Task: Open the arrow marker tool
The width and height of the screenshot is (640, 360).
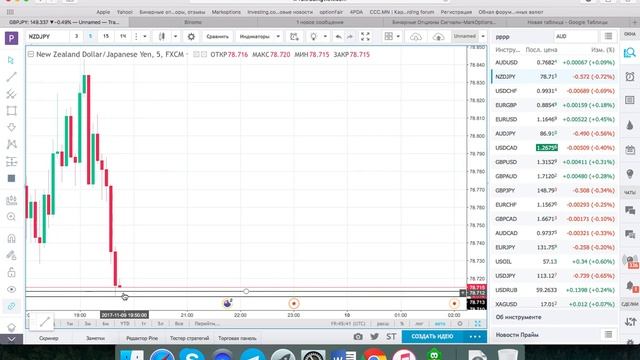Action: [x=11, y=127]
